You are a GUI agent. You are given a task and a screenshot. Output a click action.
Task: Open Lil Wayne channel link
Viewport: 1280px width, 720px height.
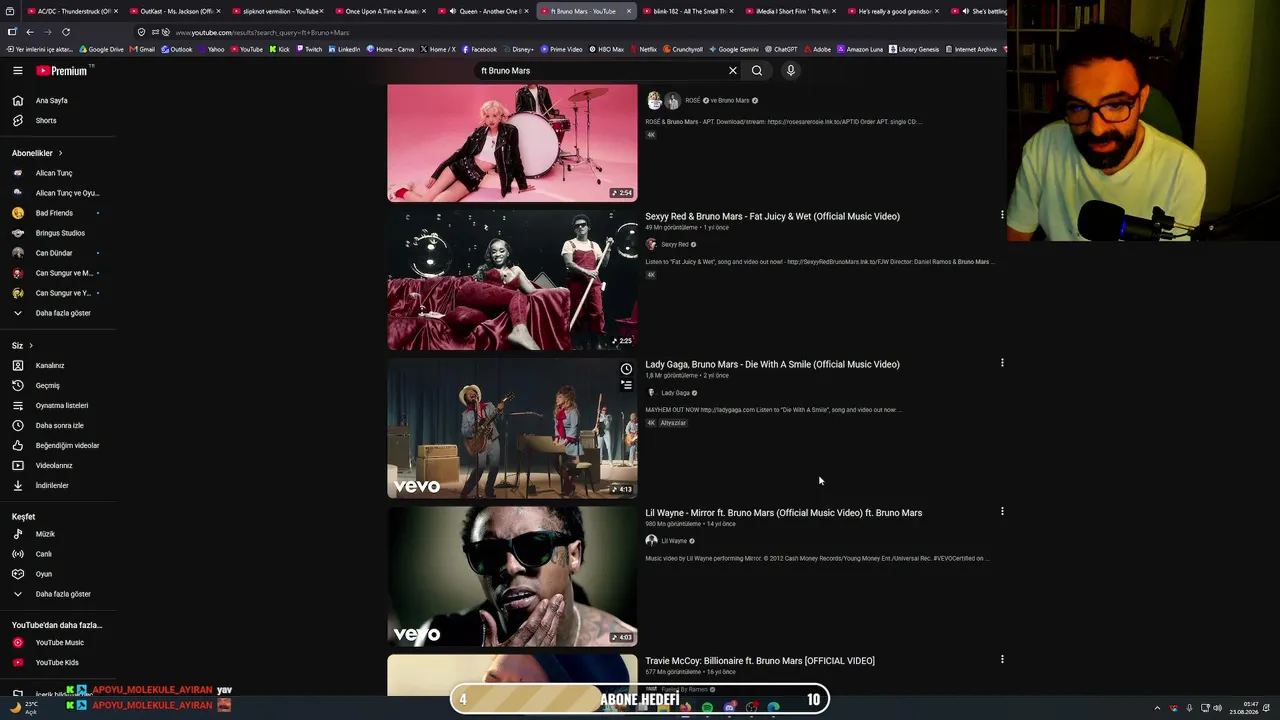pos(674,541)
